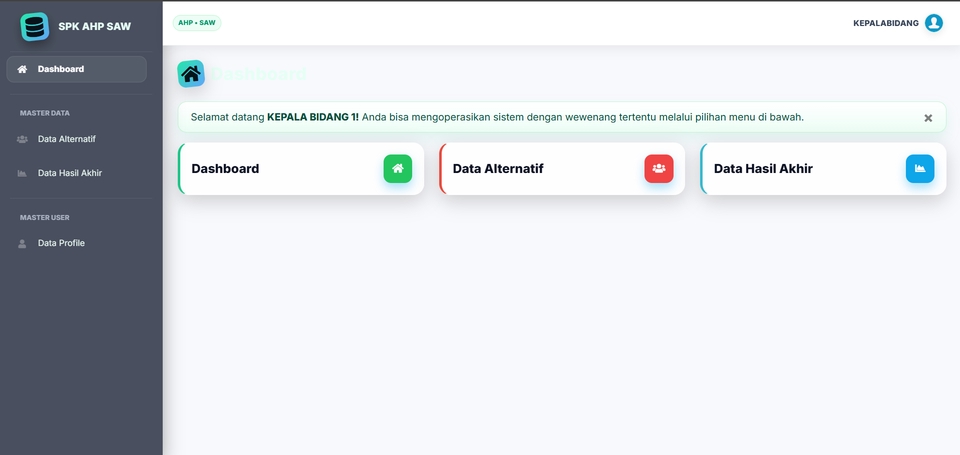The width and height of the screenshot is (960, 455).
Task: Click the user avatar icon in top bar
Action: pyautogui.click(x=933, y=23)
